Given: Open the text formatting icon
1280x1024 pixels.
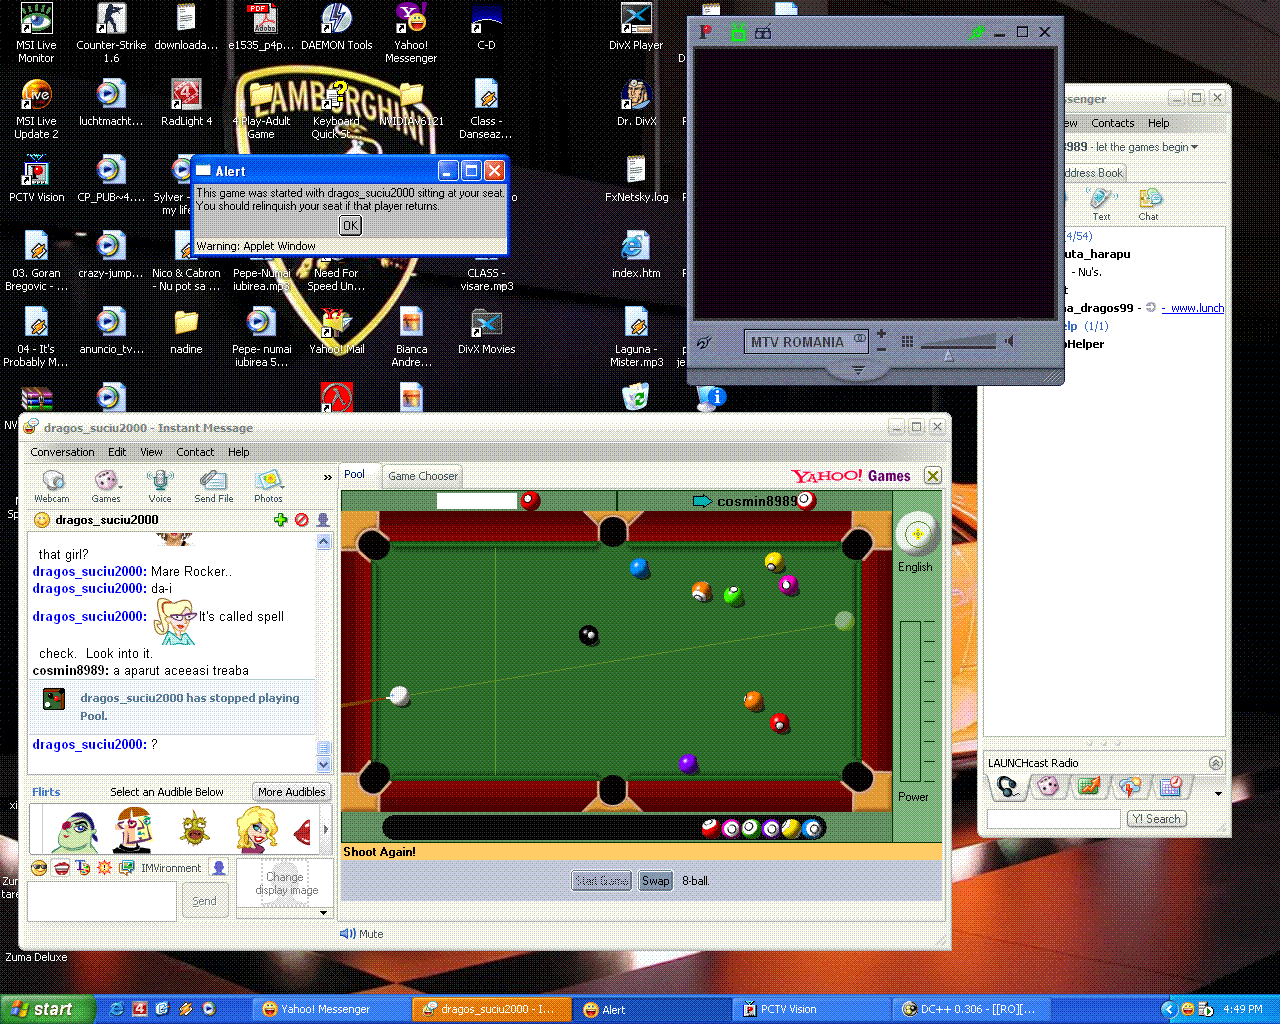Looking at the screenshot, I should point(83,868).
